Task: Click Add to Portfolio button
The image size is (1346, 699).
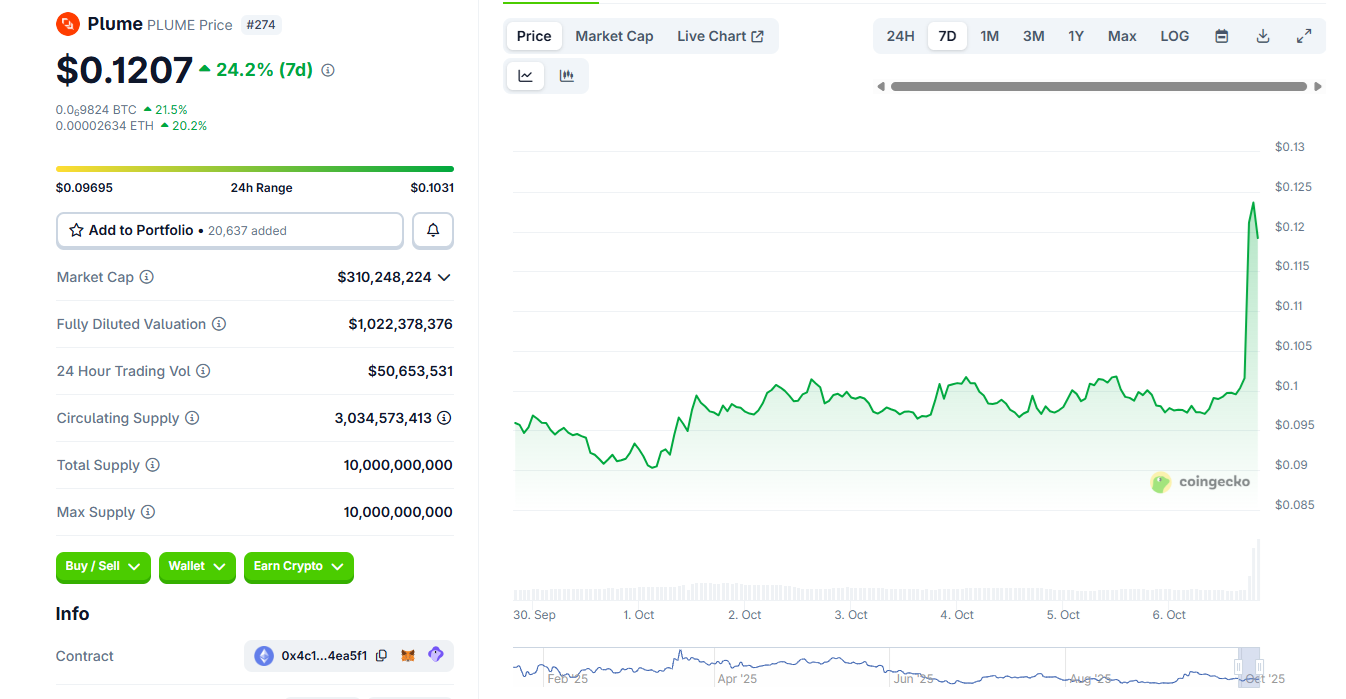Action: (x=230, y=230)
